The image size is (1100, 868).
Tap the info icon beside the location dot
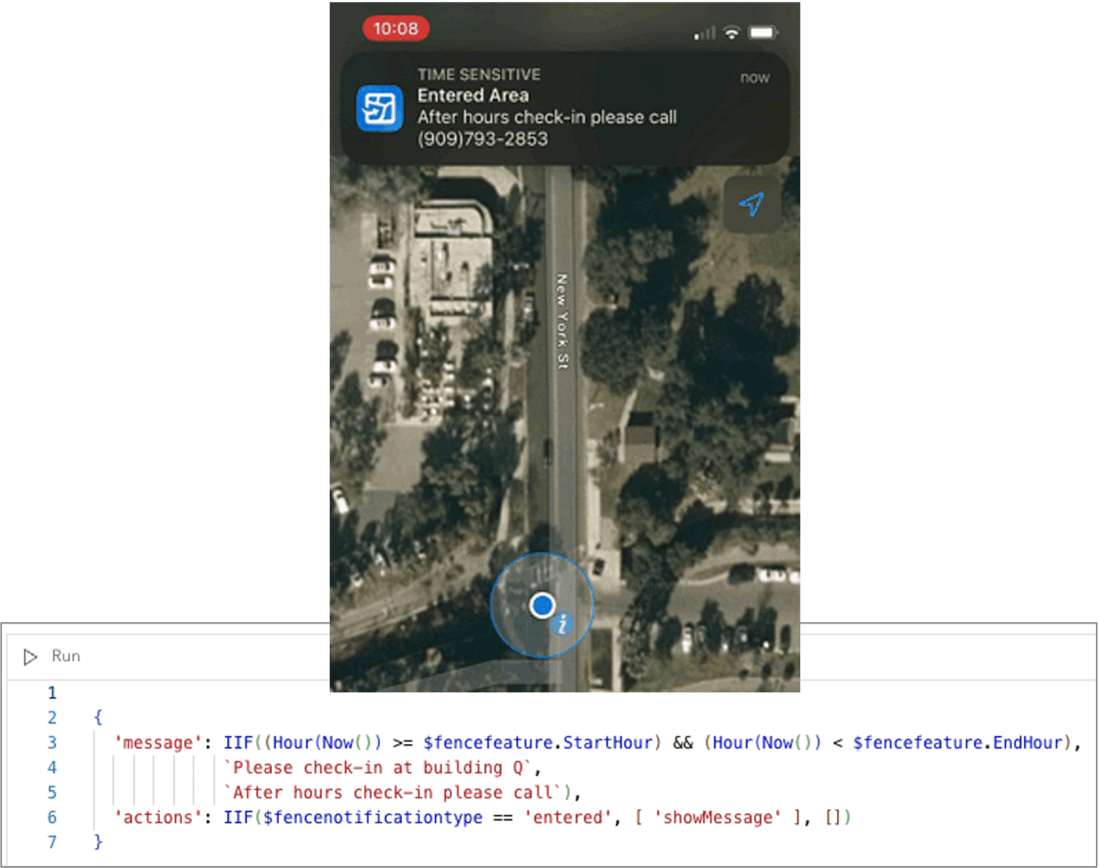coord(563,625)
